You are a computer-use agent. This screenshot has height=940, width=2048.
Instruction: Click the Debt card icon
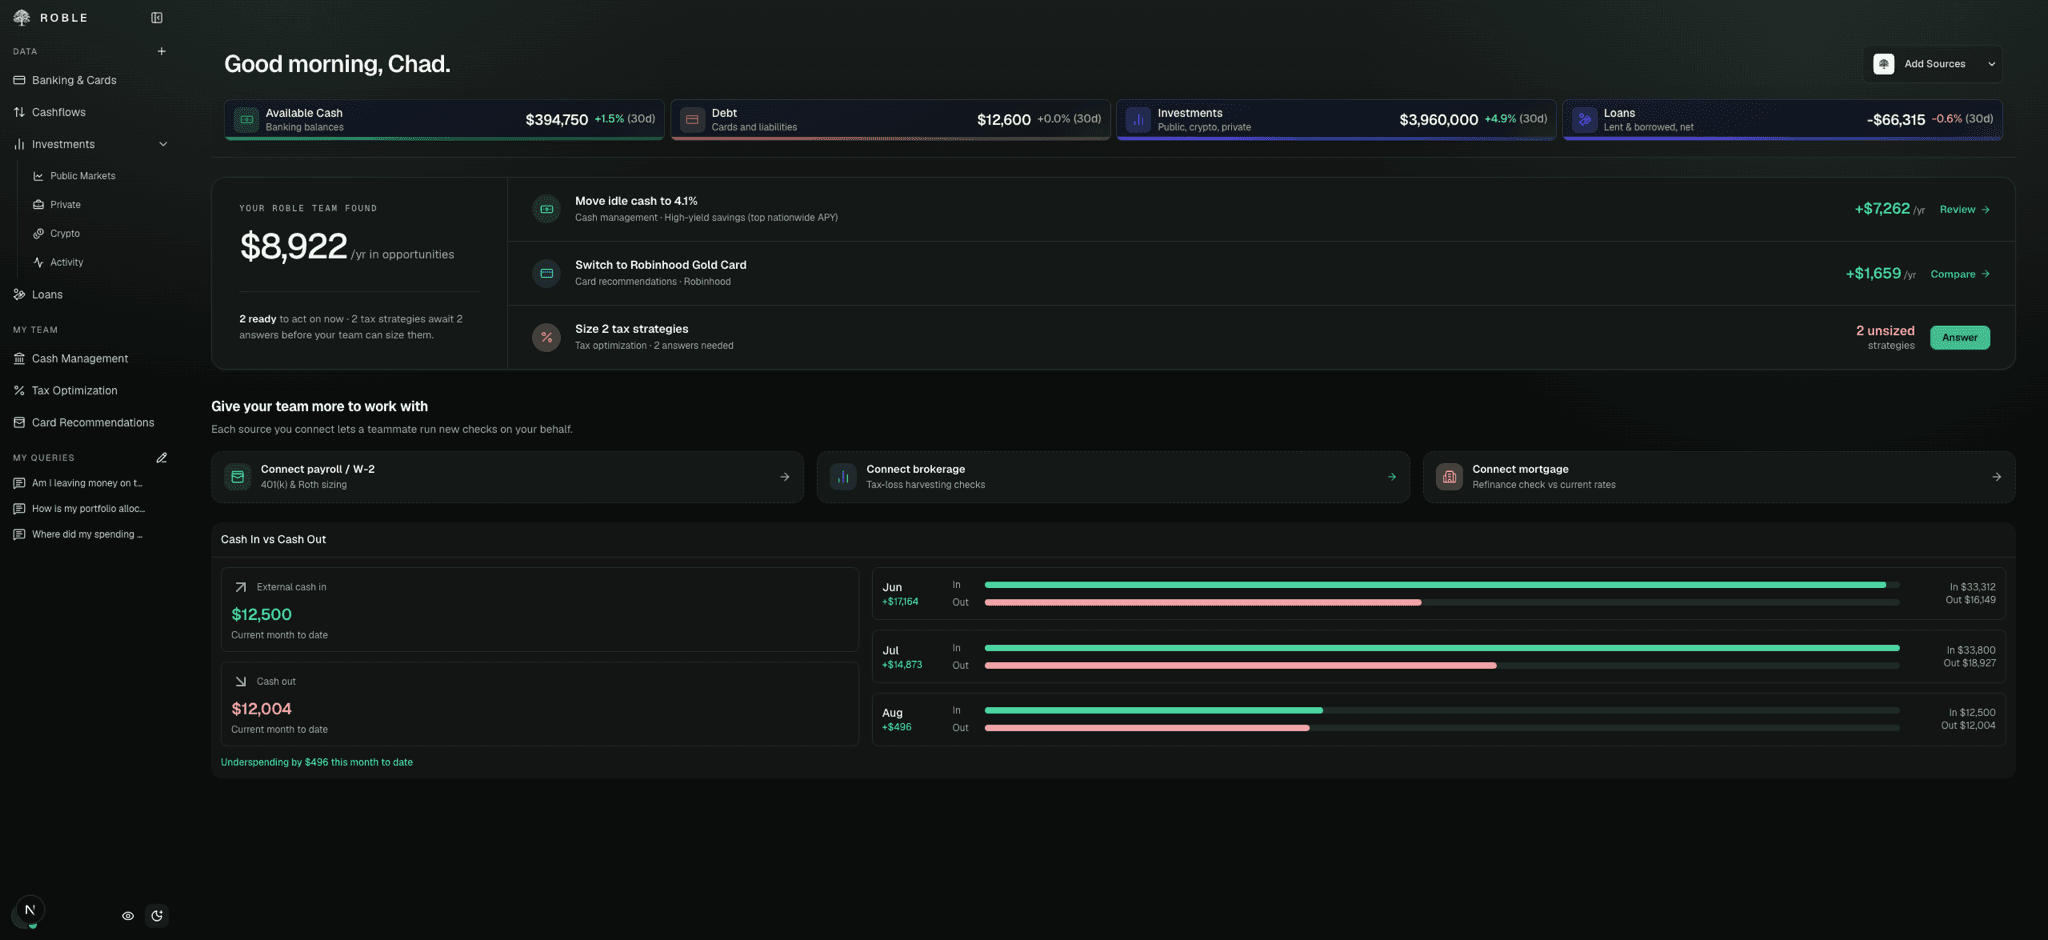coord(692,120)
